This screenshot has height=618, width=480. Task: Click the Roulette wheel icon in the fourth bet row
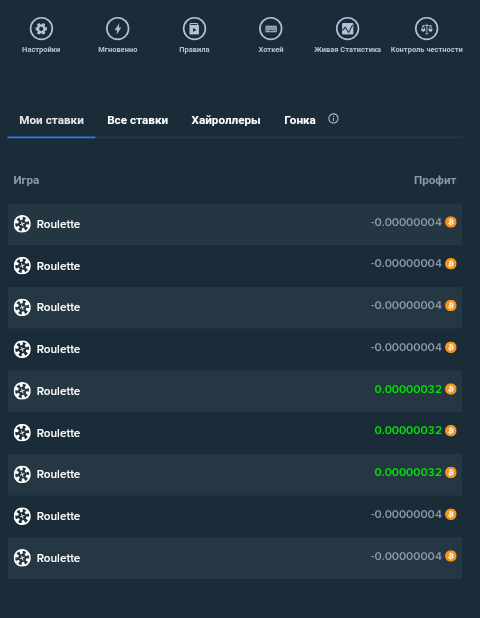tap(22, 349)
